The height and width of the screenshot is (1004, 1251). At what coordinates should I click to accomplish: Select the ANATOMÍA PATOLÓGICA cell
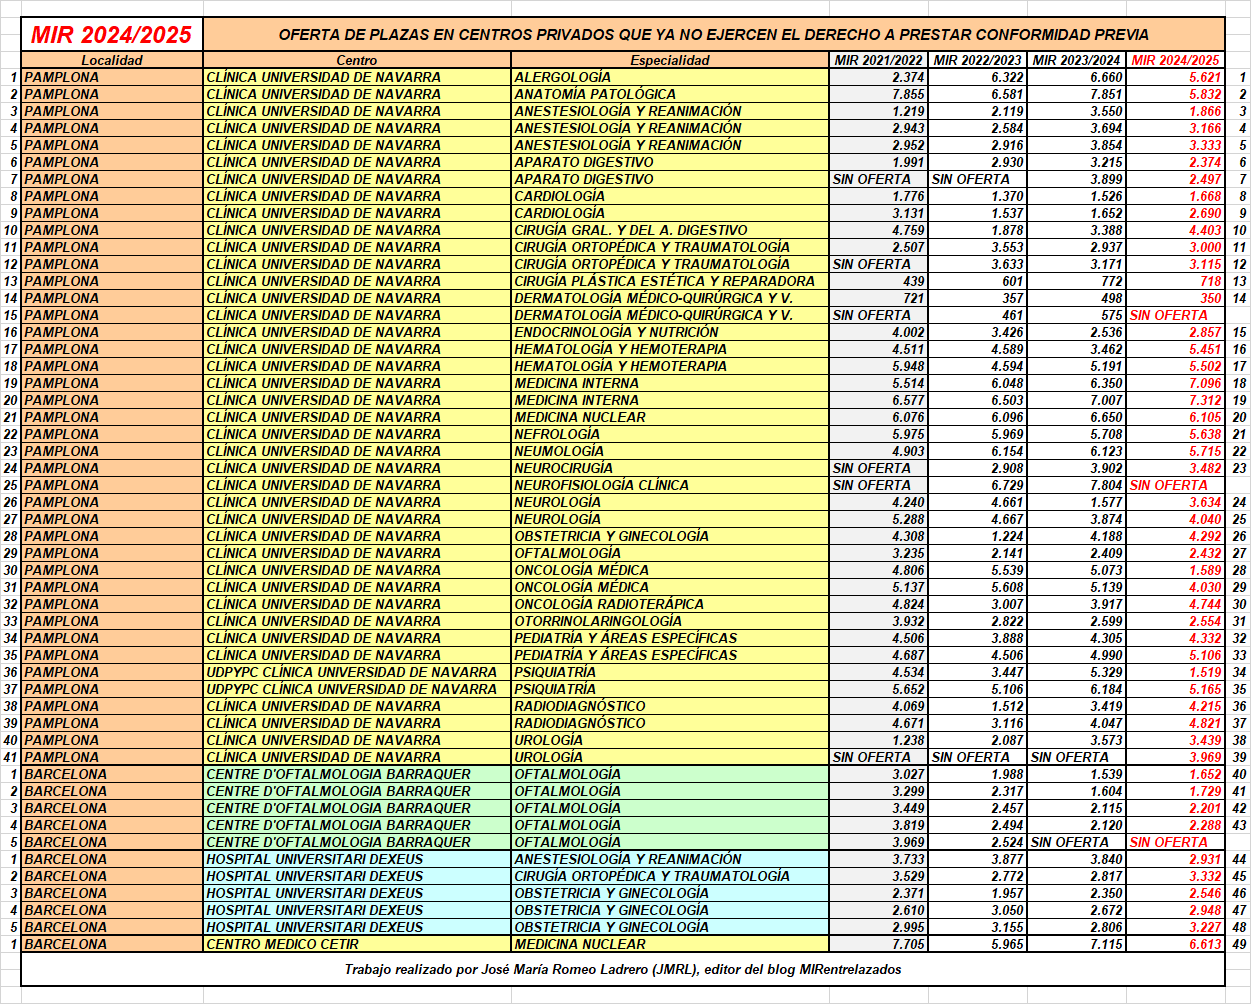670,94
